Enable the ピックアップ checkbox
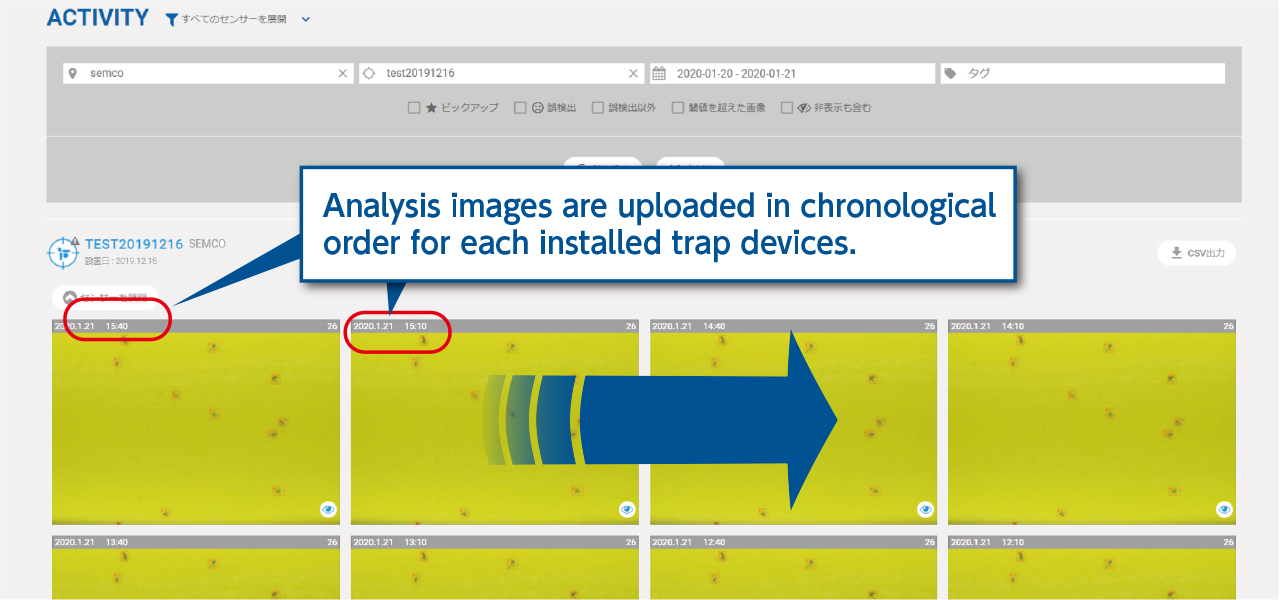This screenshot has height=600, width=1280. pyautogui.click(x=414, y=108)
